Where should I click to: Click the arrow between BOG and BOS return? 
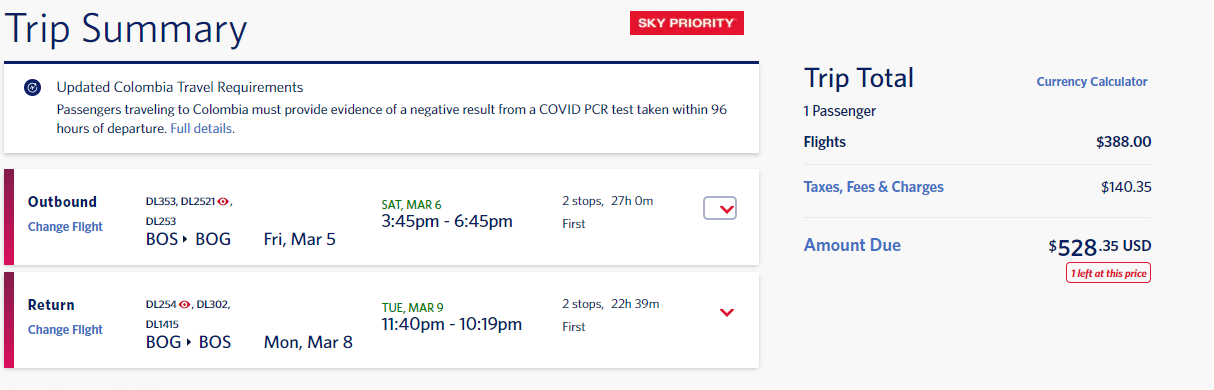pyautogui.click(x=187, y=343)
